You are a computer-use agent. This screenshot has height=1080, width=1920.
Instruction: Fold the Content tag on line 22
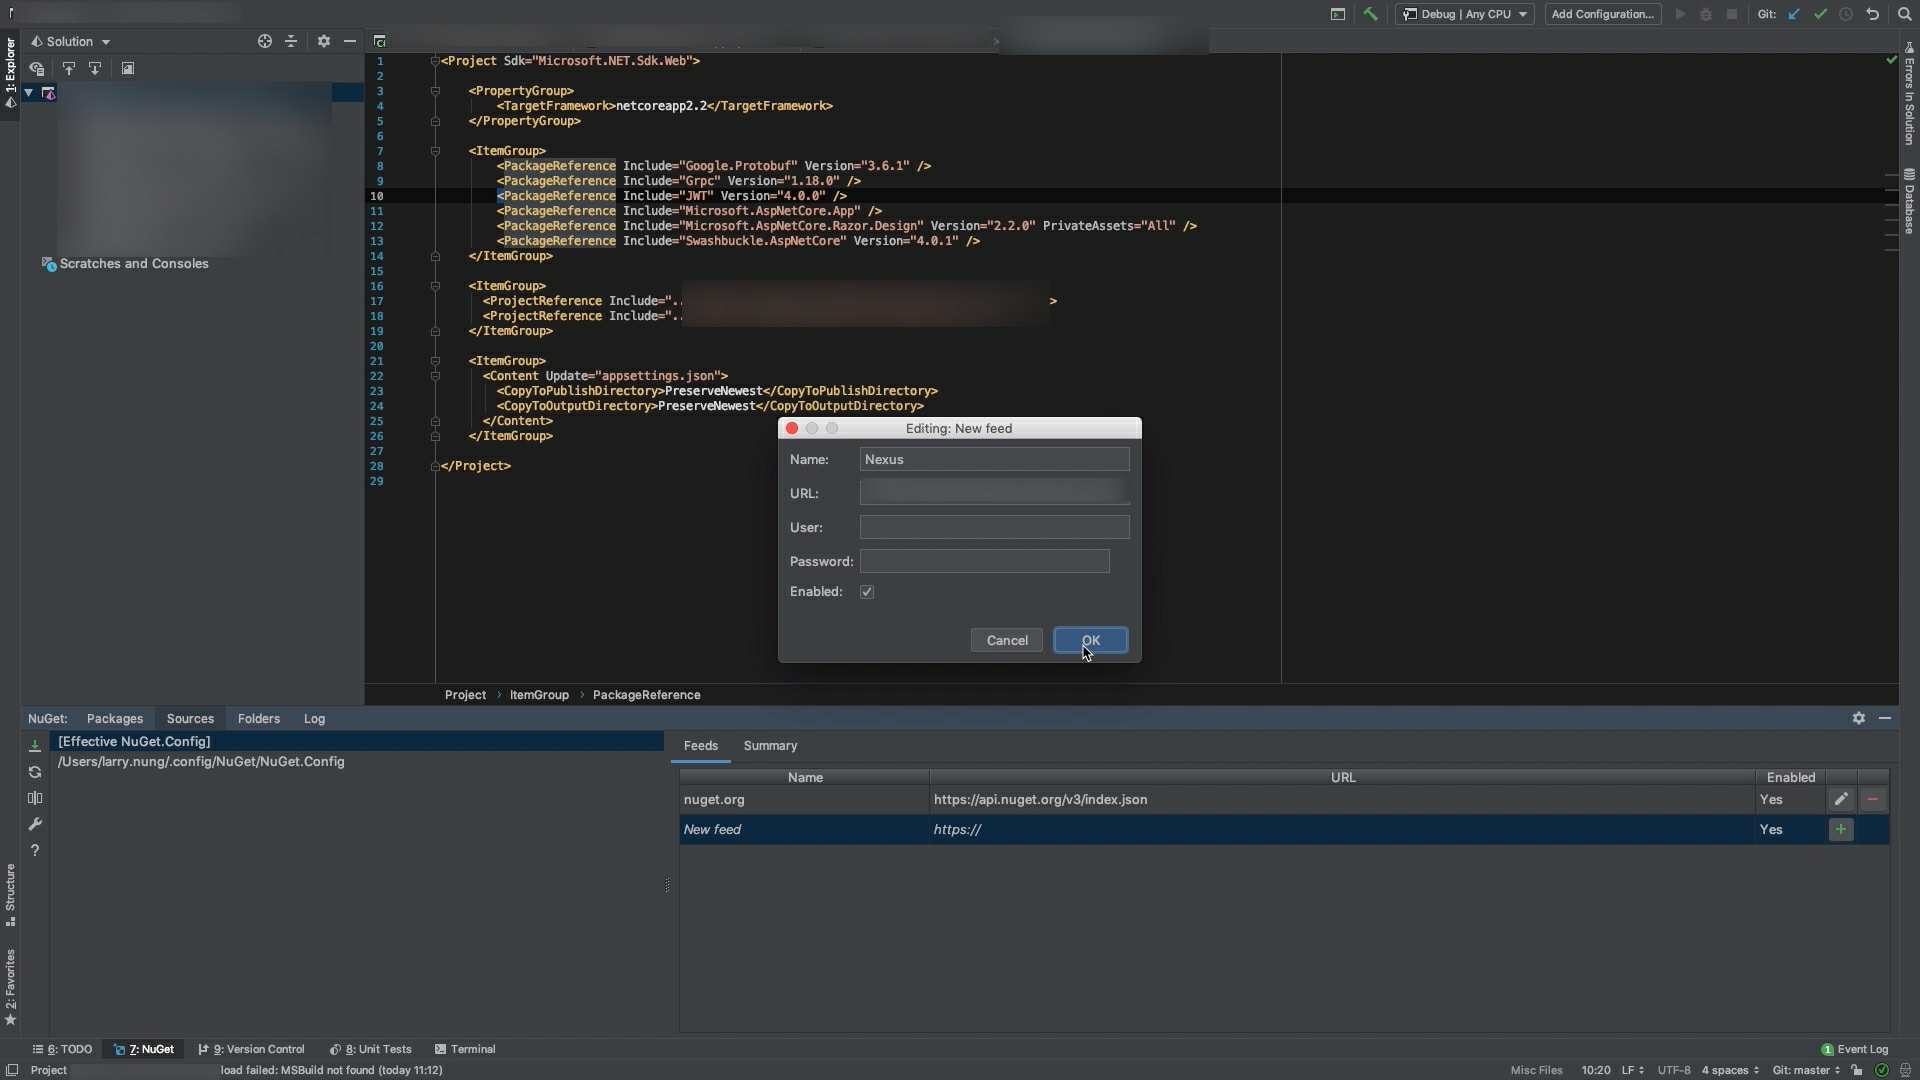(x=435, y=376)
